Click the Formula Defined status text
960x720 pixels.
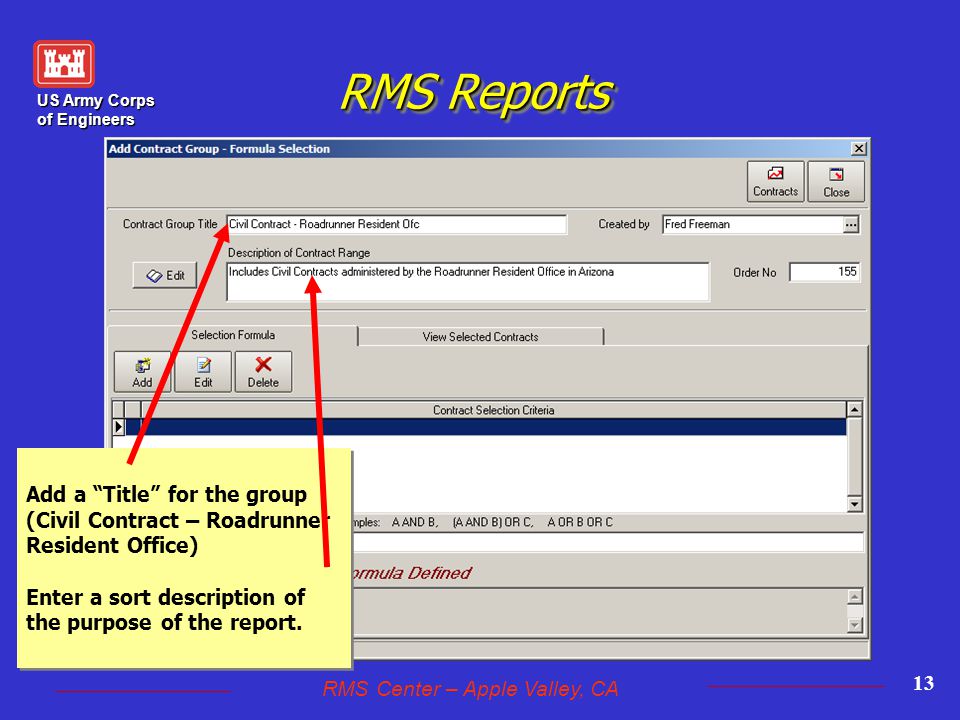[x=412, y=573]
